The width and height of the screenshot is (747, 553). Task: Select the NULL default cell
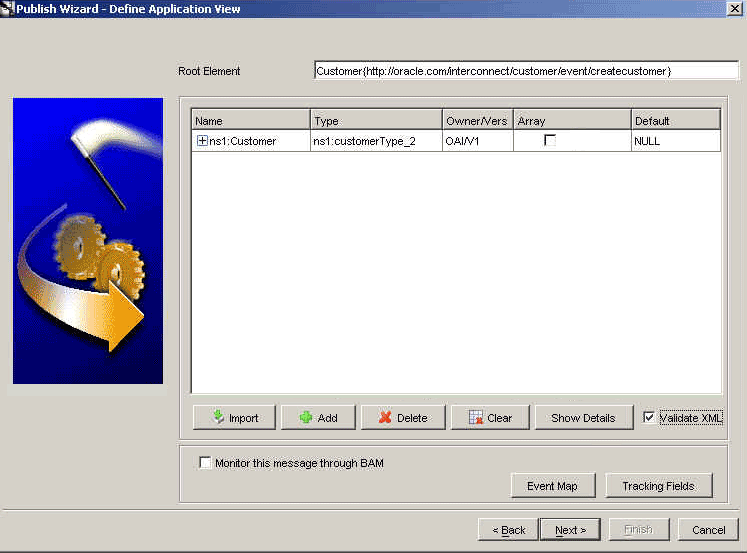point(676,141)
